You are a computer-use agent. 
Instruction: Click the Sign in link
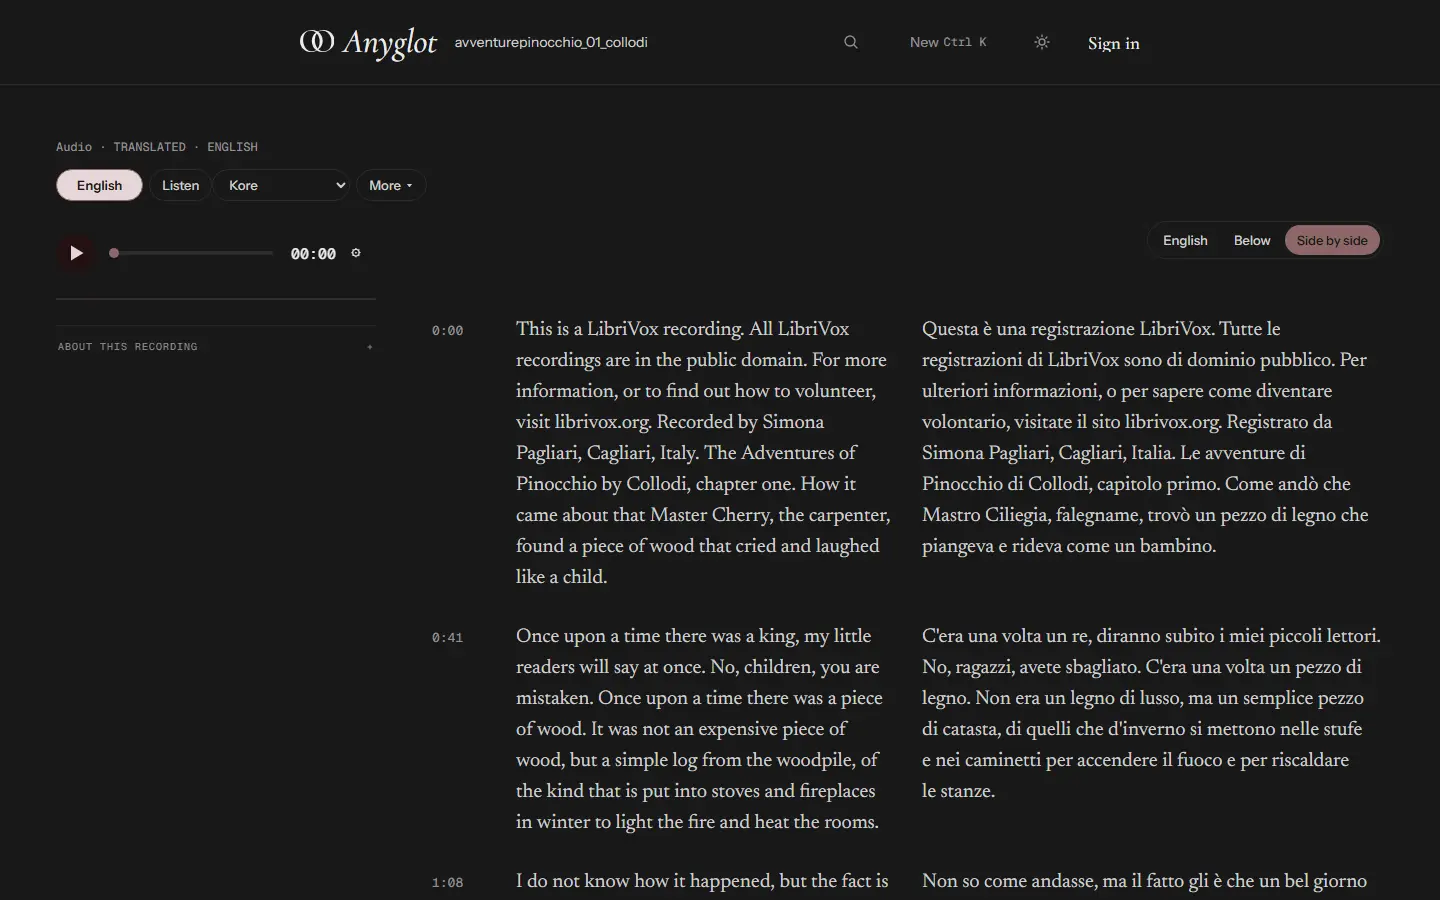pos(1114,43)
